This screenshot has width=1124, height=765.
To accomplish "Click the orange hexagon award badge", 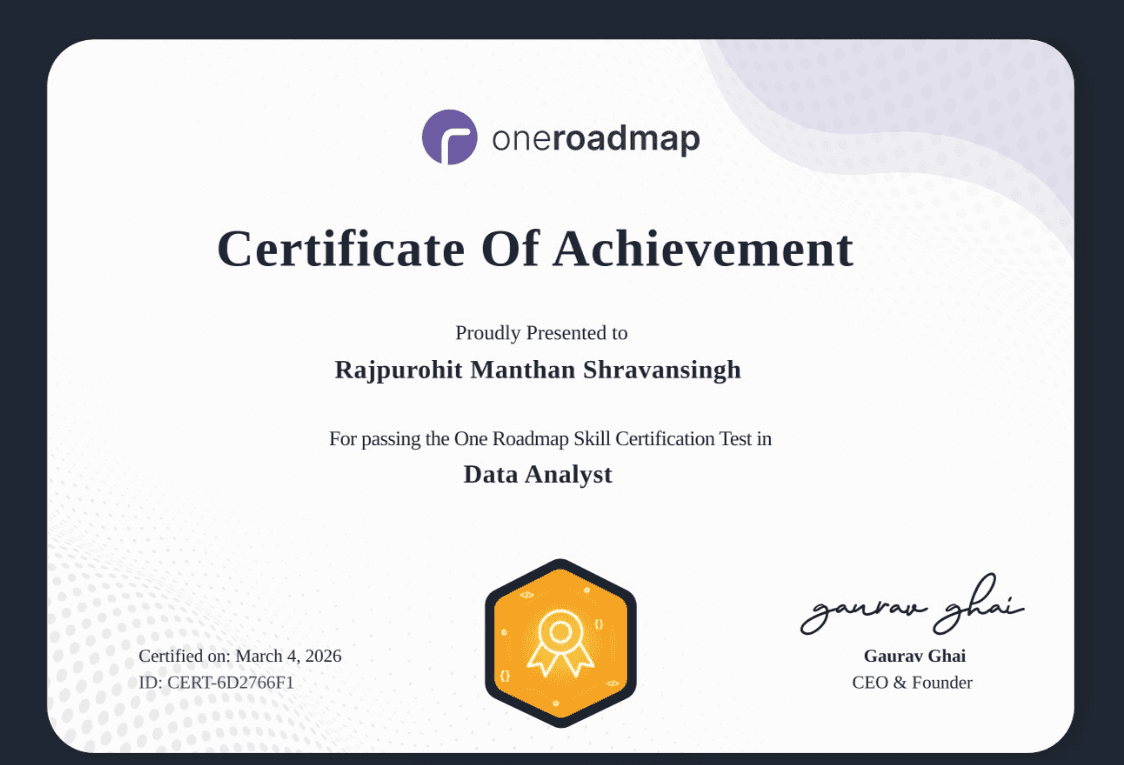I will click(x=561, y=643).
